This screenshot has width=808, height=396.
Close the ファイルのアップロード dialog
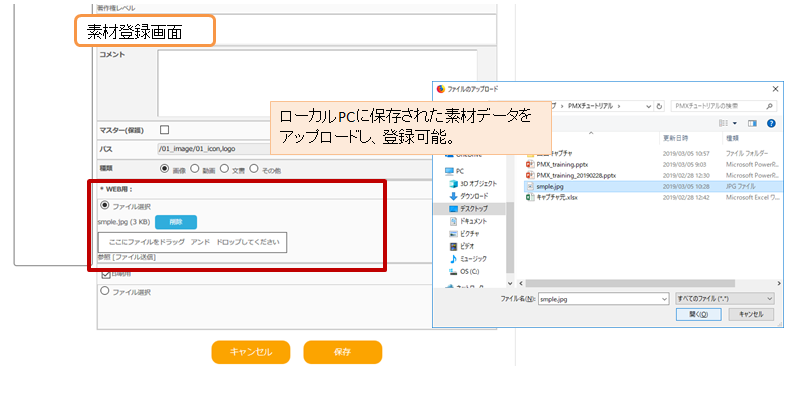(x=775, y=89)
